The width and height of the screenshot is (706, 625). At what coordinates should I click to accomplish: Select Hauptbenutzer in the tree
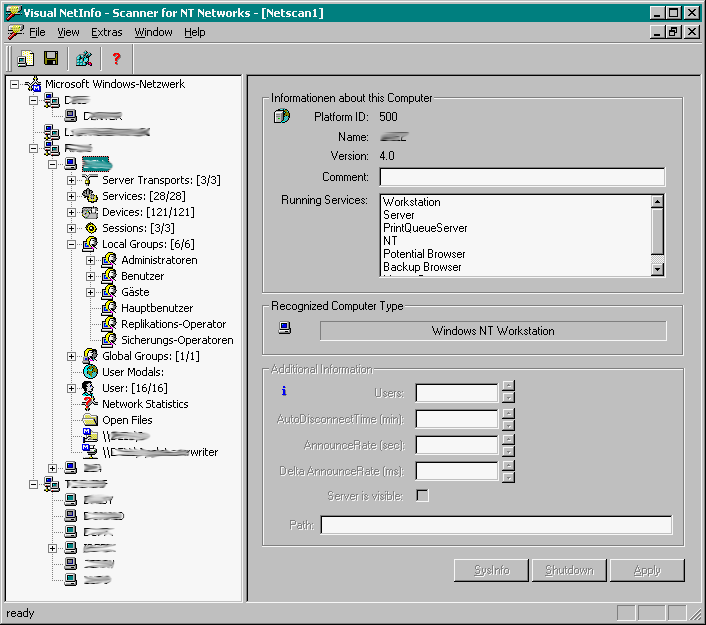(157, 308)
